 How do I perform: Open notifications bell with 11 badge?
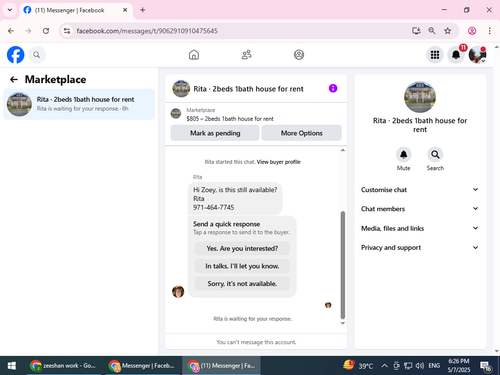pyautogui.click(x=456, y=55)
